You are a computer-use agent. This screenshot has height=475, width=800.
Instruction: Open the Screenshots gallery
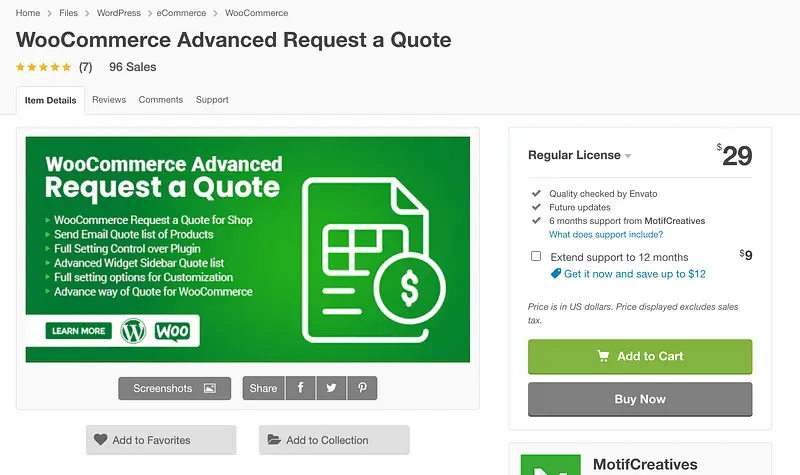coord(174,388)
